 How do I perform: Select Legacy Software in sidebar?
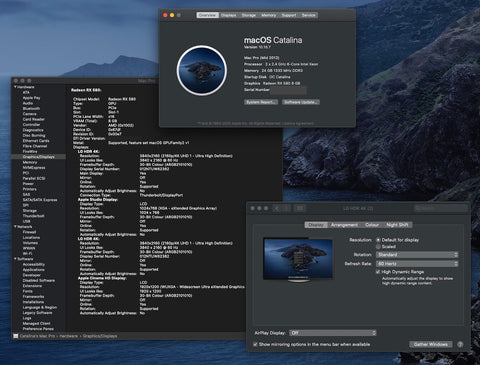pyautogui.click(x=37, y=313)
